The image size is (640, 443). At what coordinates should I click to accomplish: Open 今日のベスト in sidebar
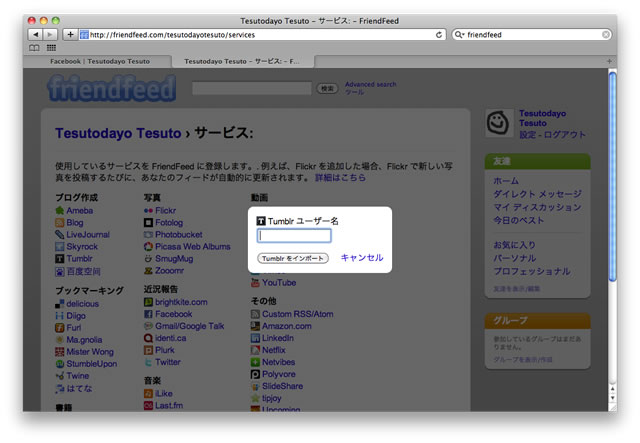519,220
